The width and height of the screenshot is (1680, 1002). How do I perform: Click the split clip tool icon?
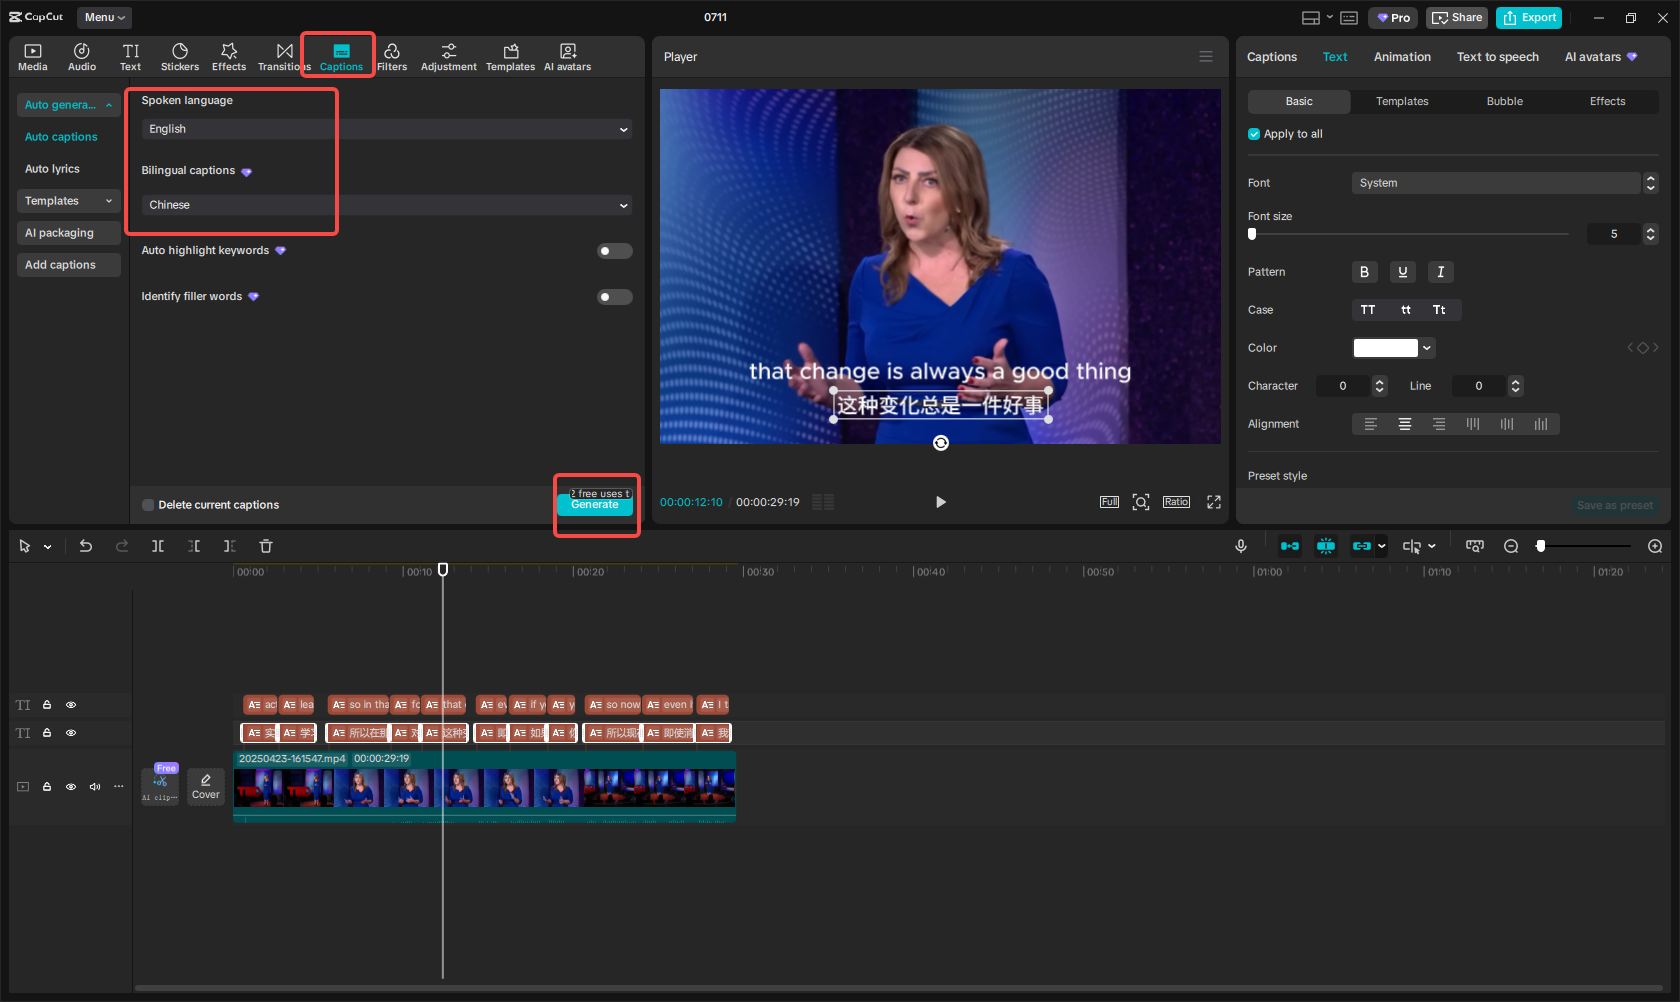click(x=158, y=546)
